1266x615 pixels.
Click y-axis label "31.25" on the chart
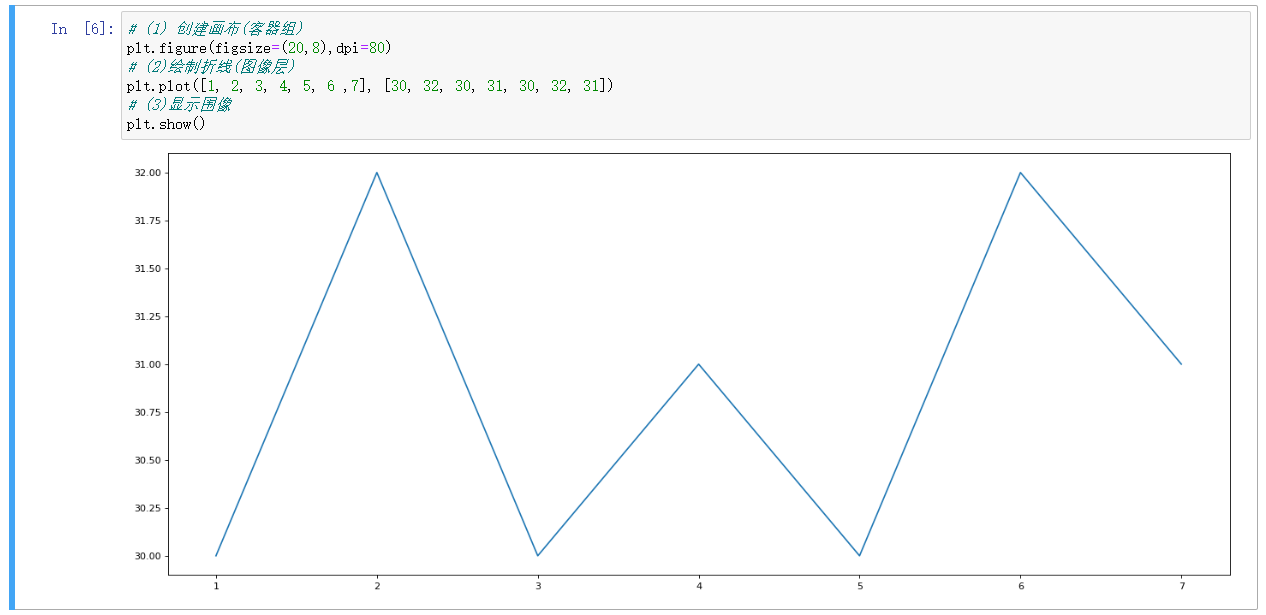(148, 317)
